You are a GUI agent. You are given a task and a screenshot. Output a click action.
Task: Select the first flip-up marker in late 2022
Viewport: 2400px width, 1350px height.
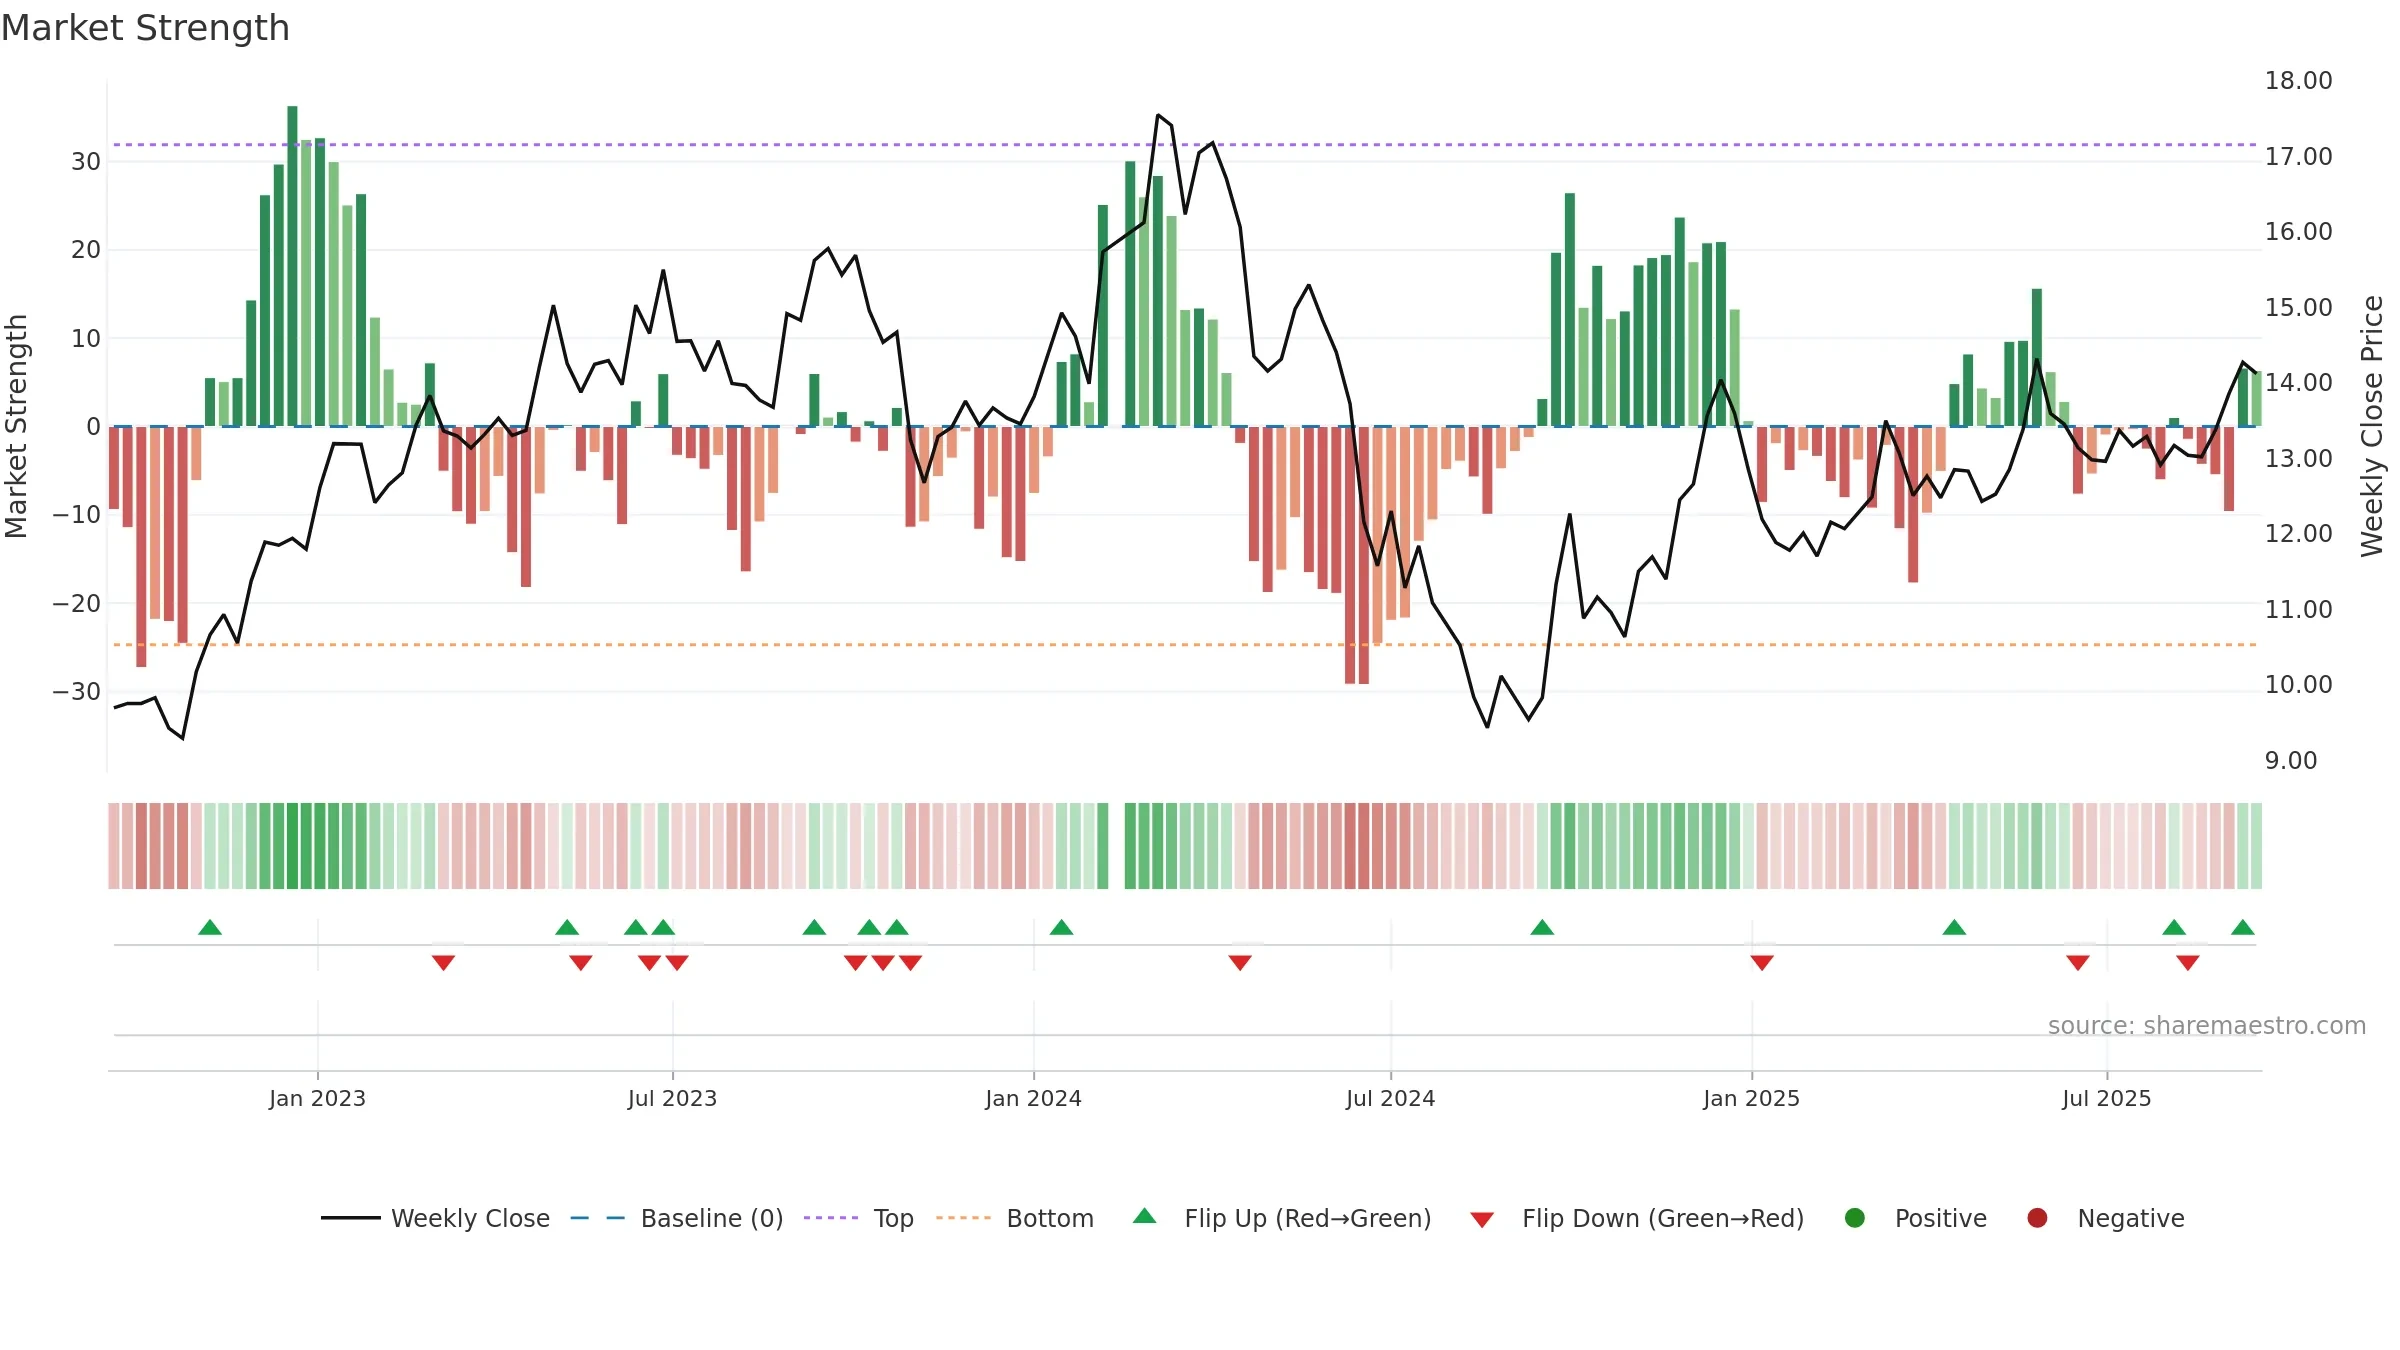pyautogui.click(x=210, y=927)
